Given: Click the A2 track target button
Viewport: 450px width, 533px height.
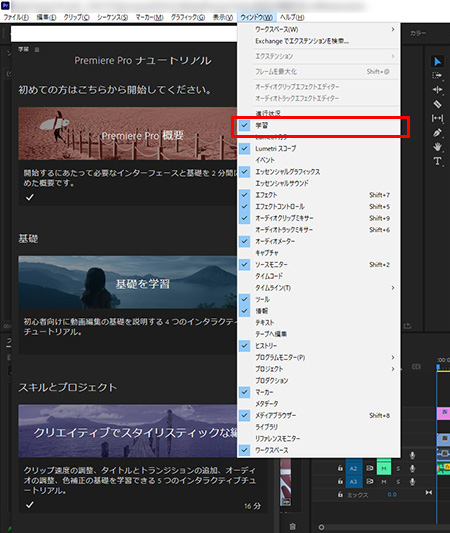Looking at the screenshot, I should click(x=353, y=468).
